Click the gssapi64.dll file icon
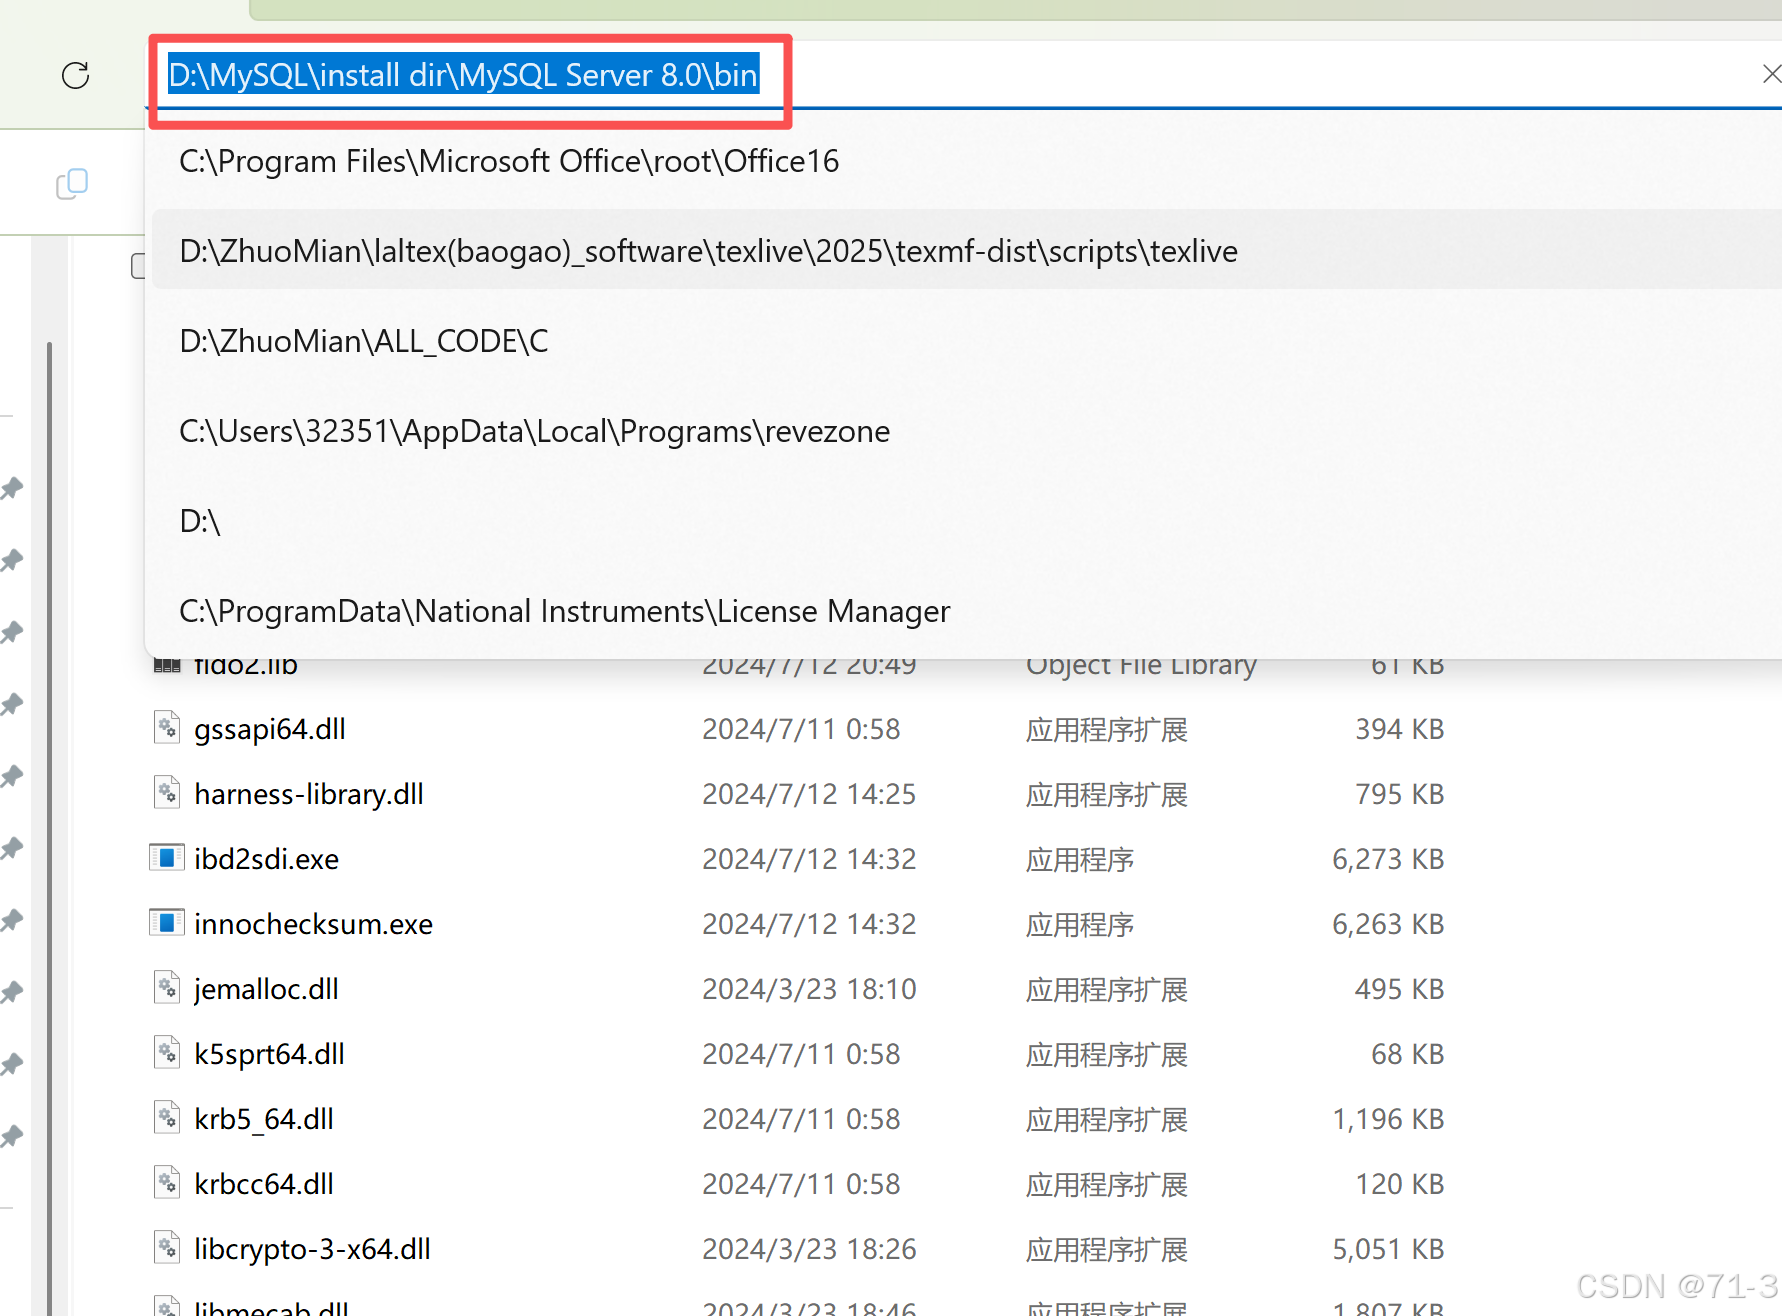This screenshot has width=1782, height=1316. (167, 728)
